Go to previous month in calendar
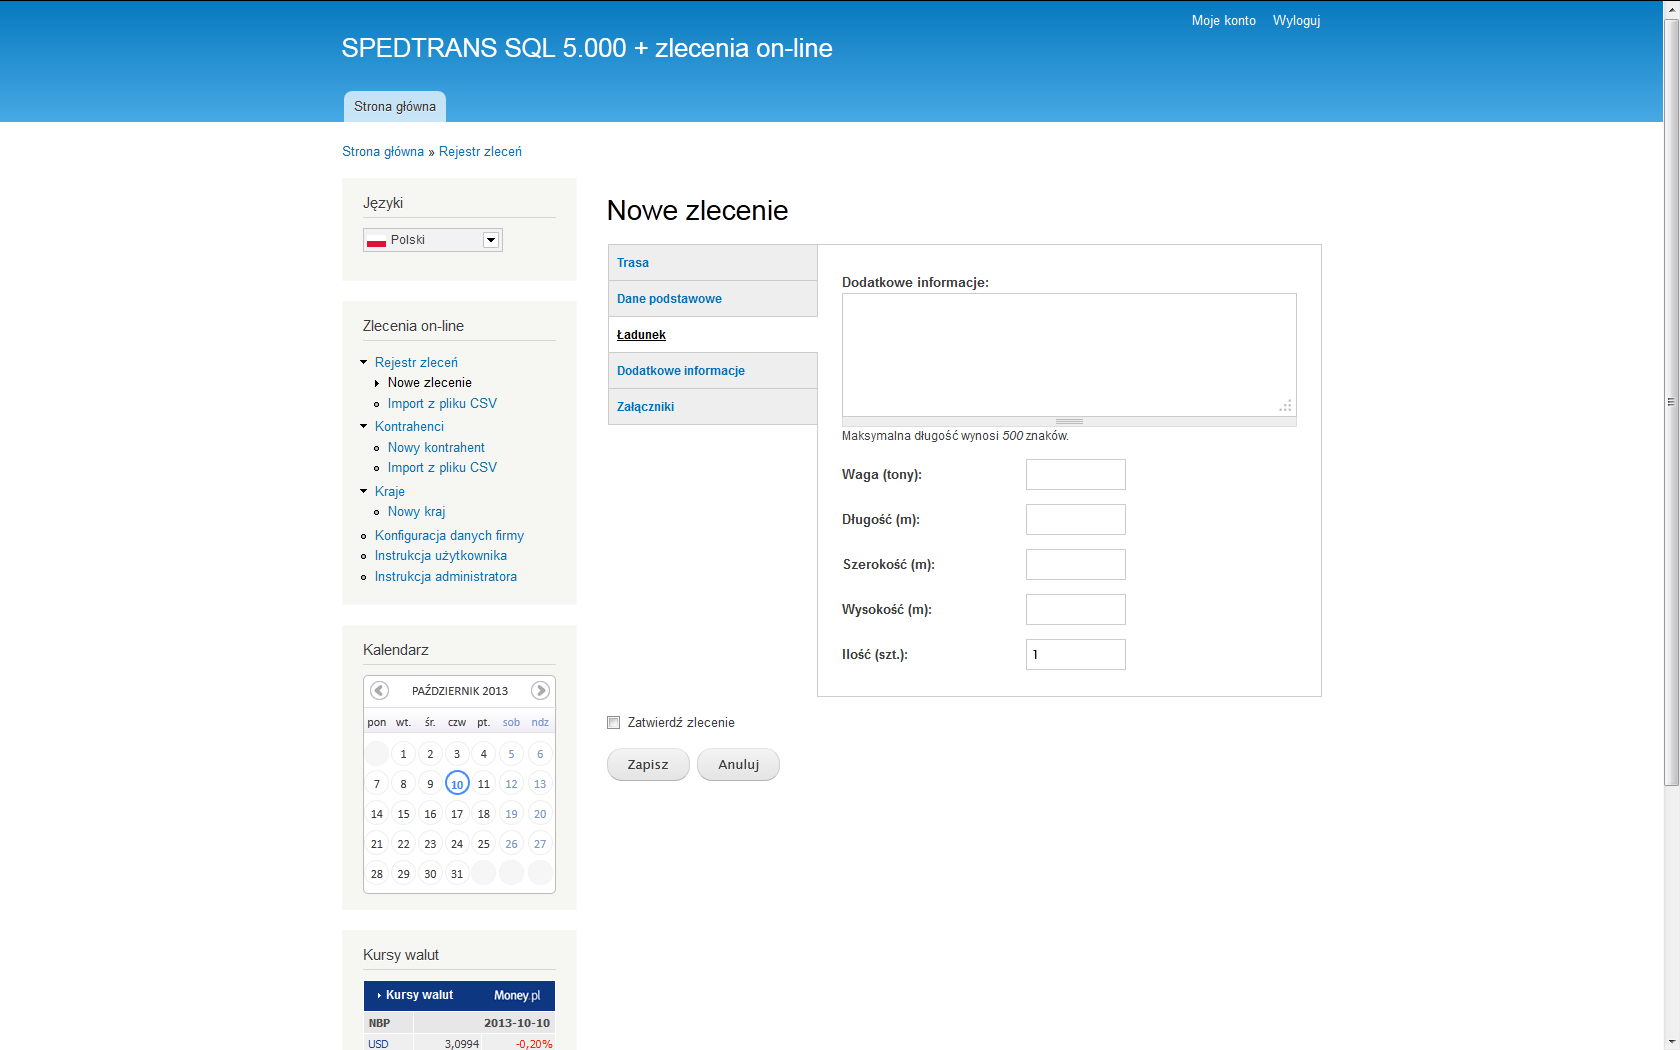1680x1050 pixels. point(379,690)
